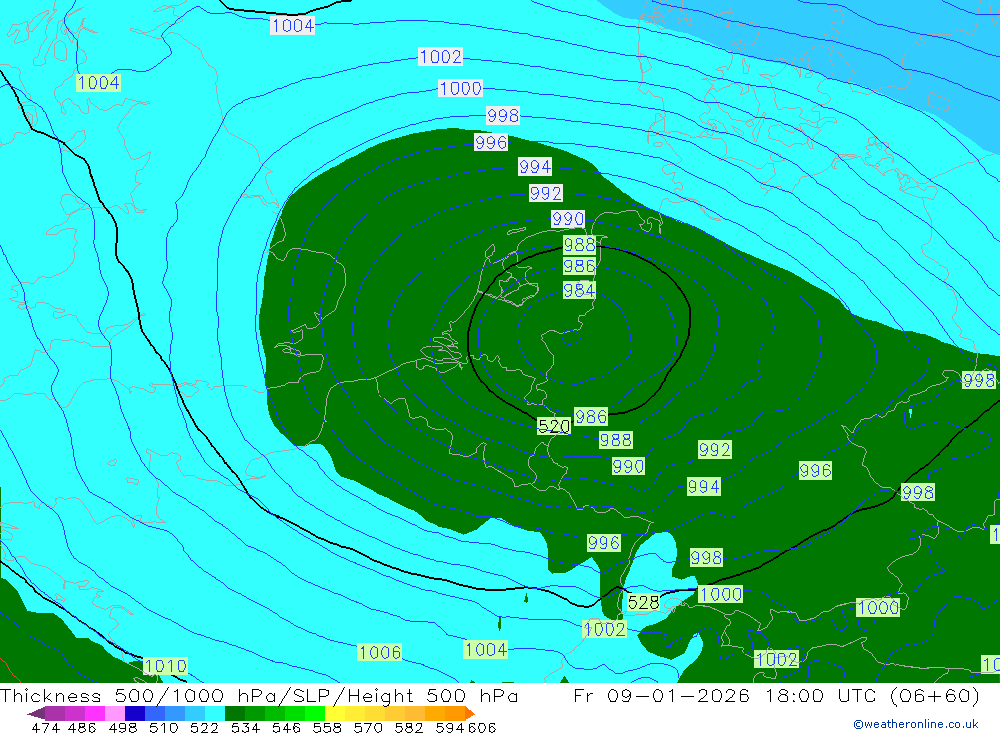
Task: Open the weatheronline.co.uk copyright link
Action: coord(916,724)
